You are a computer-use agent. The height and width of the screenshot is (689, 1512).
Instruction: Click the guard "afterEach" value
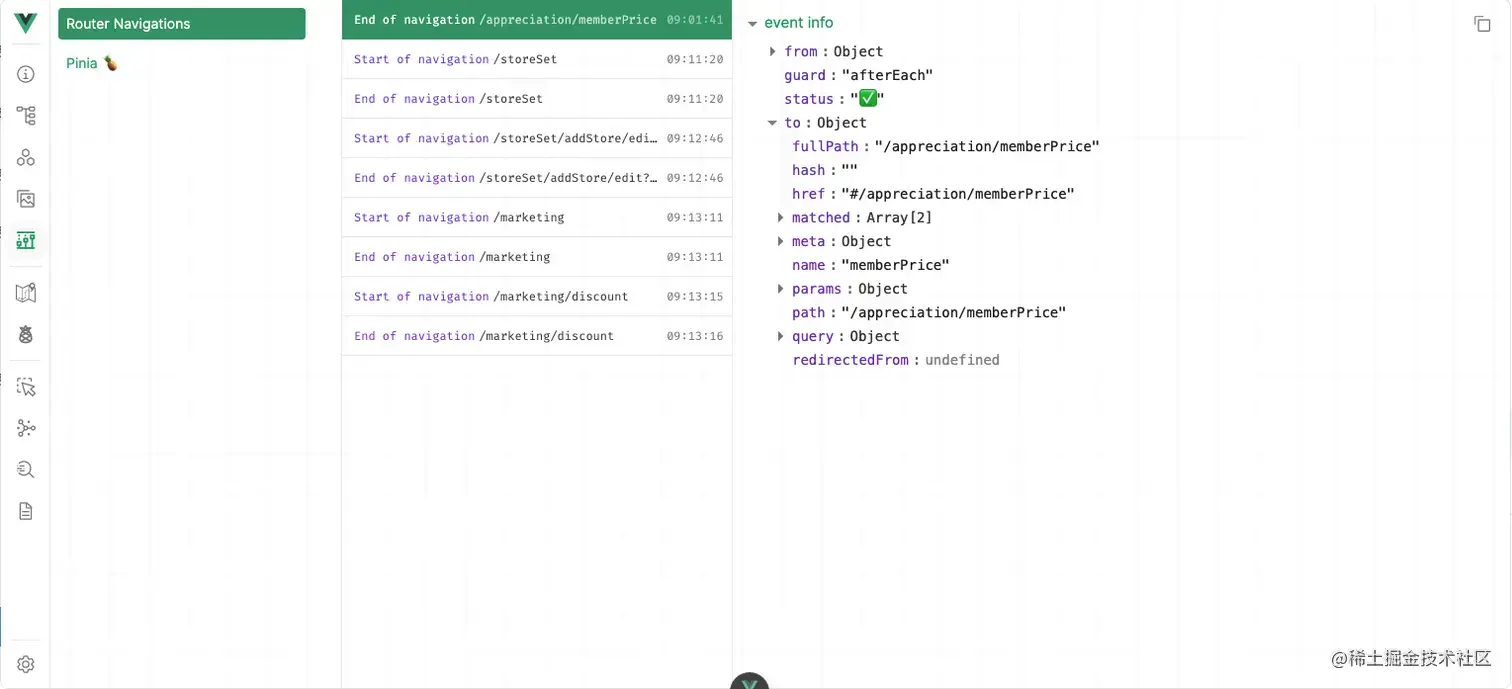887,75
